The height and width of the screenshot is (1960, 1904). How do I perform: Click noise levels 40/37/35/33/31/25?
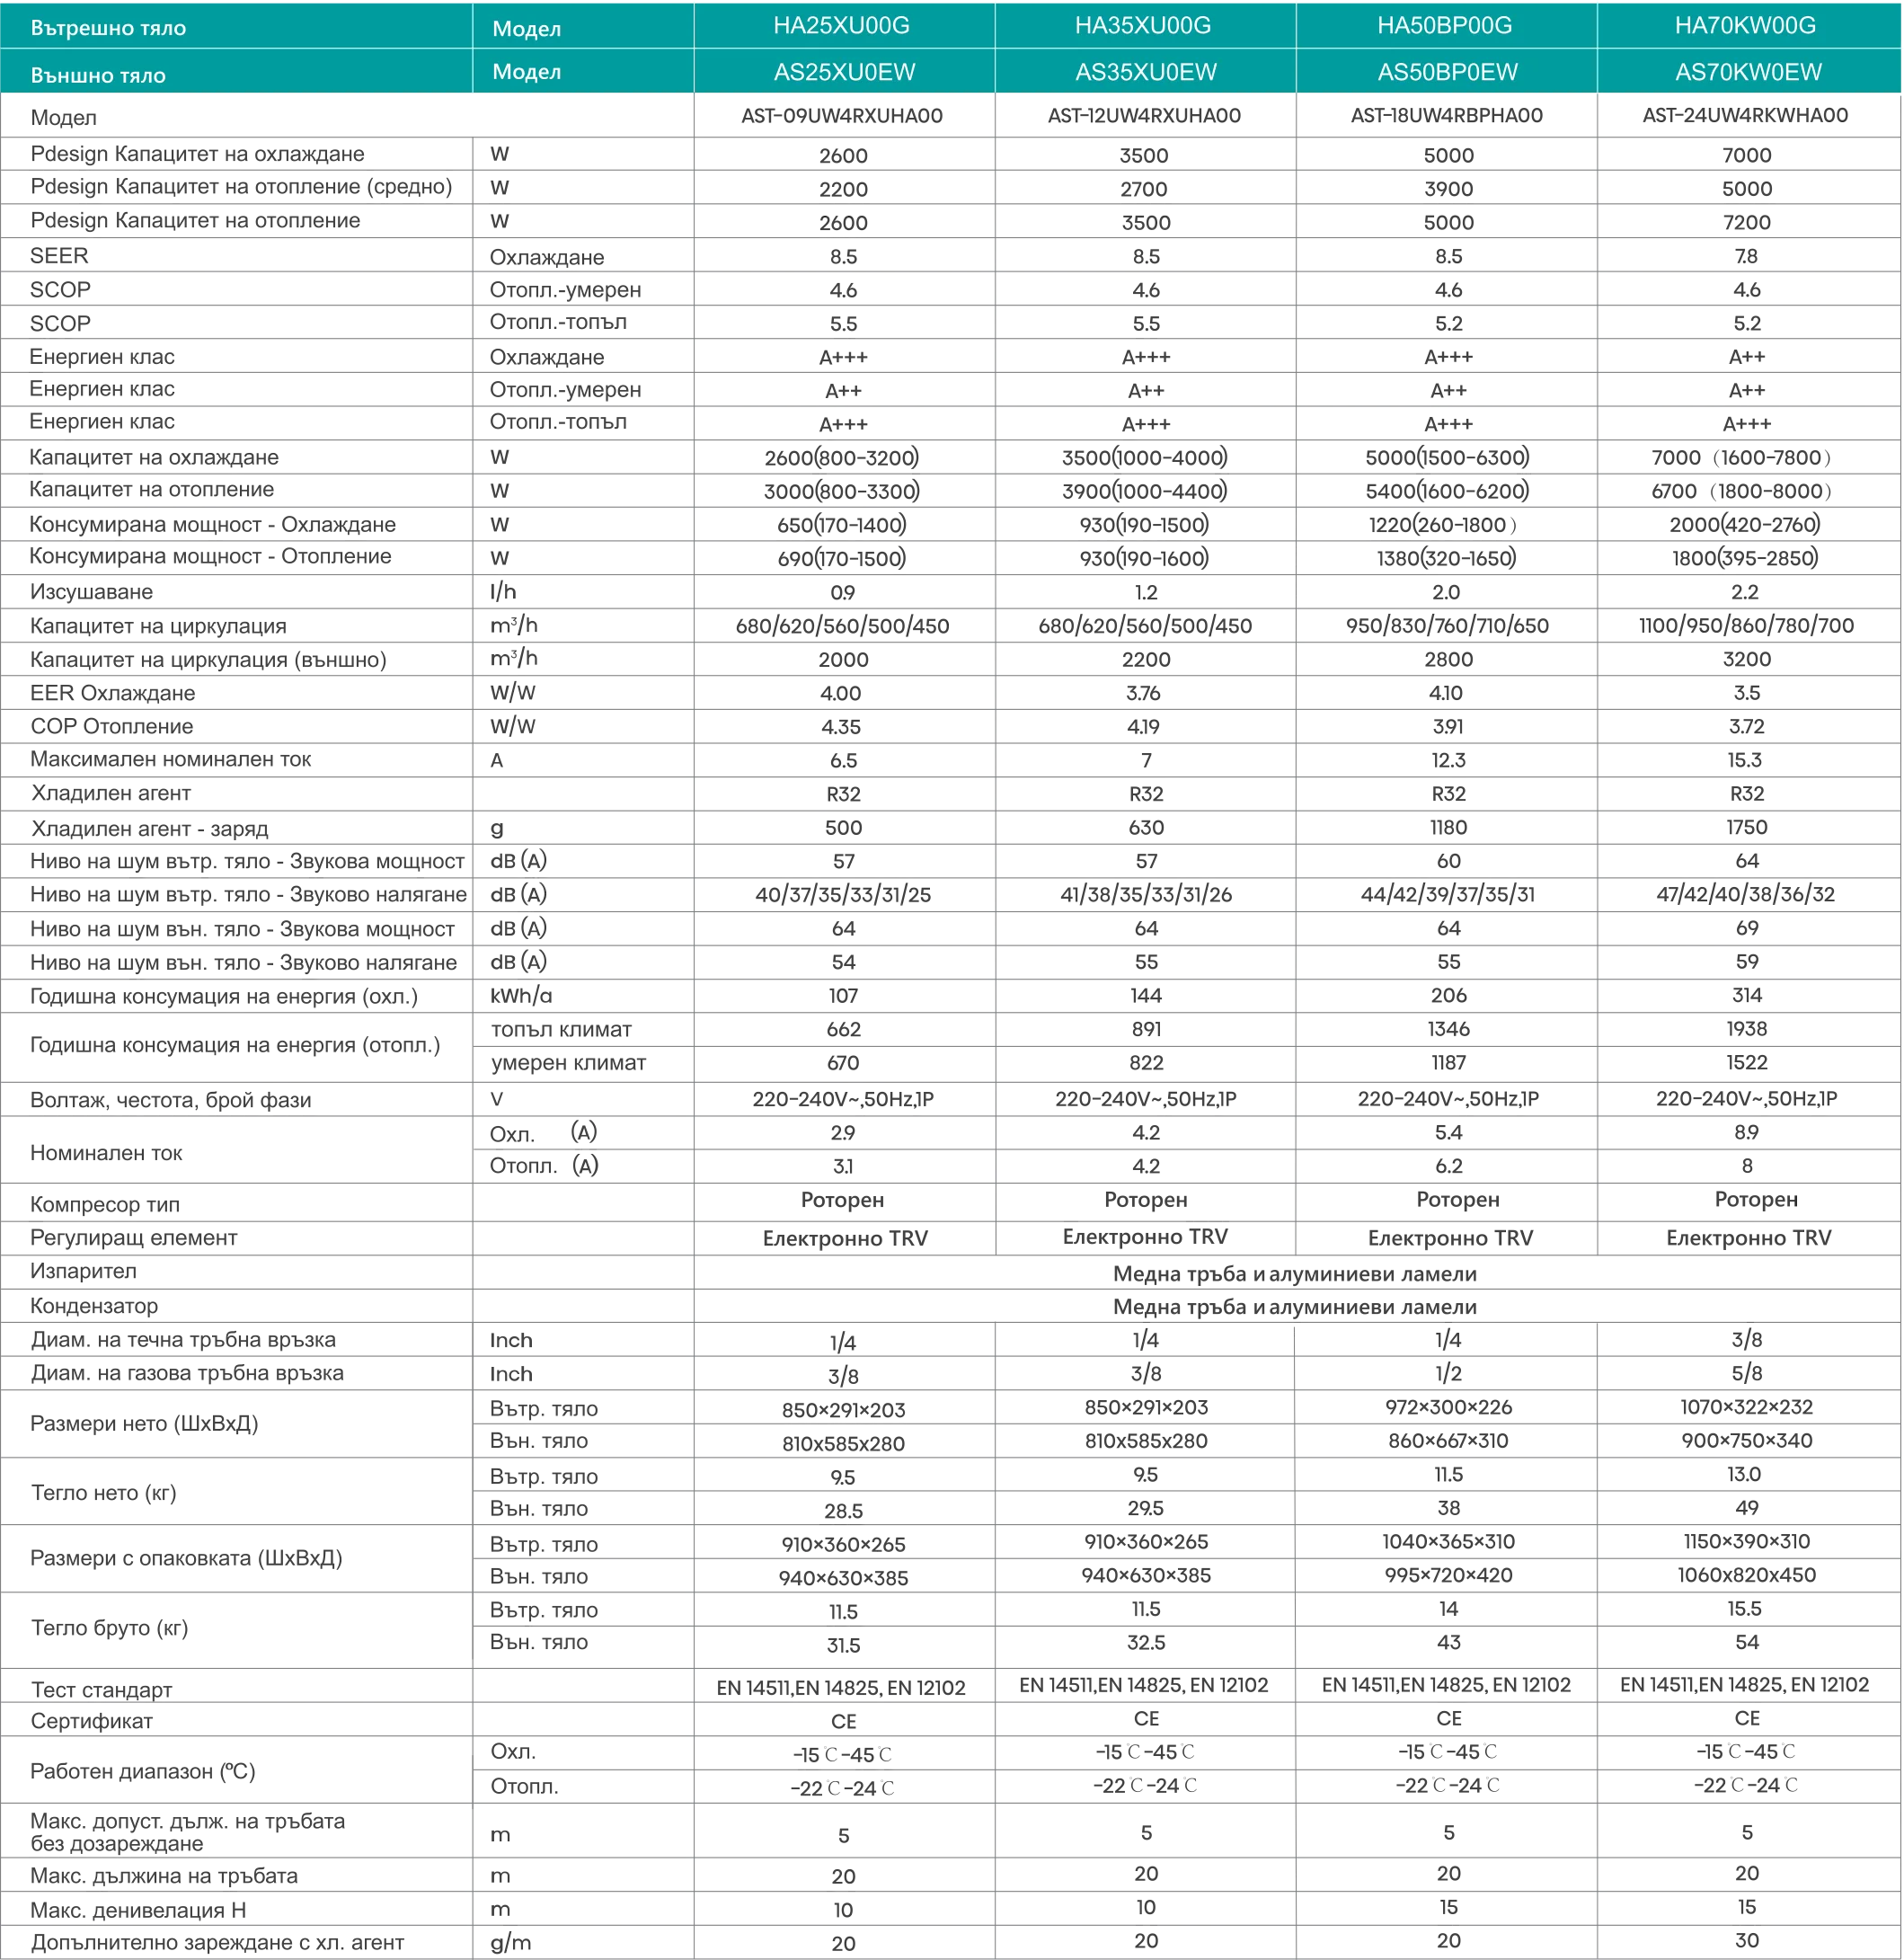(x=843, y=895)
